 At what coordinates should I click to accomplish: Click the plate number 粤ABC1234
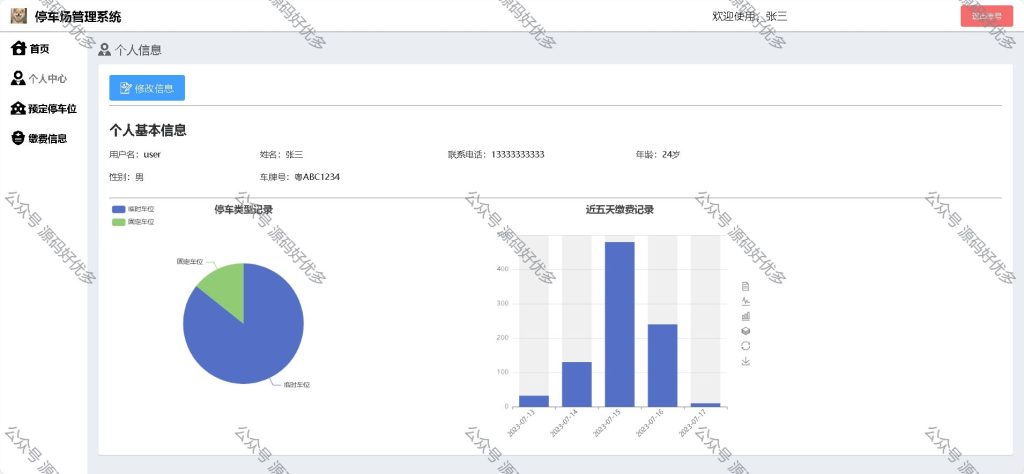click(317, 177)
